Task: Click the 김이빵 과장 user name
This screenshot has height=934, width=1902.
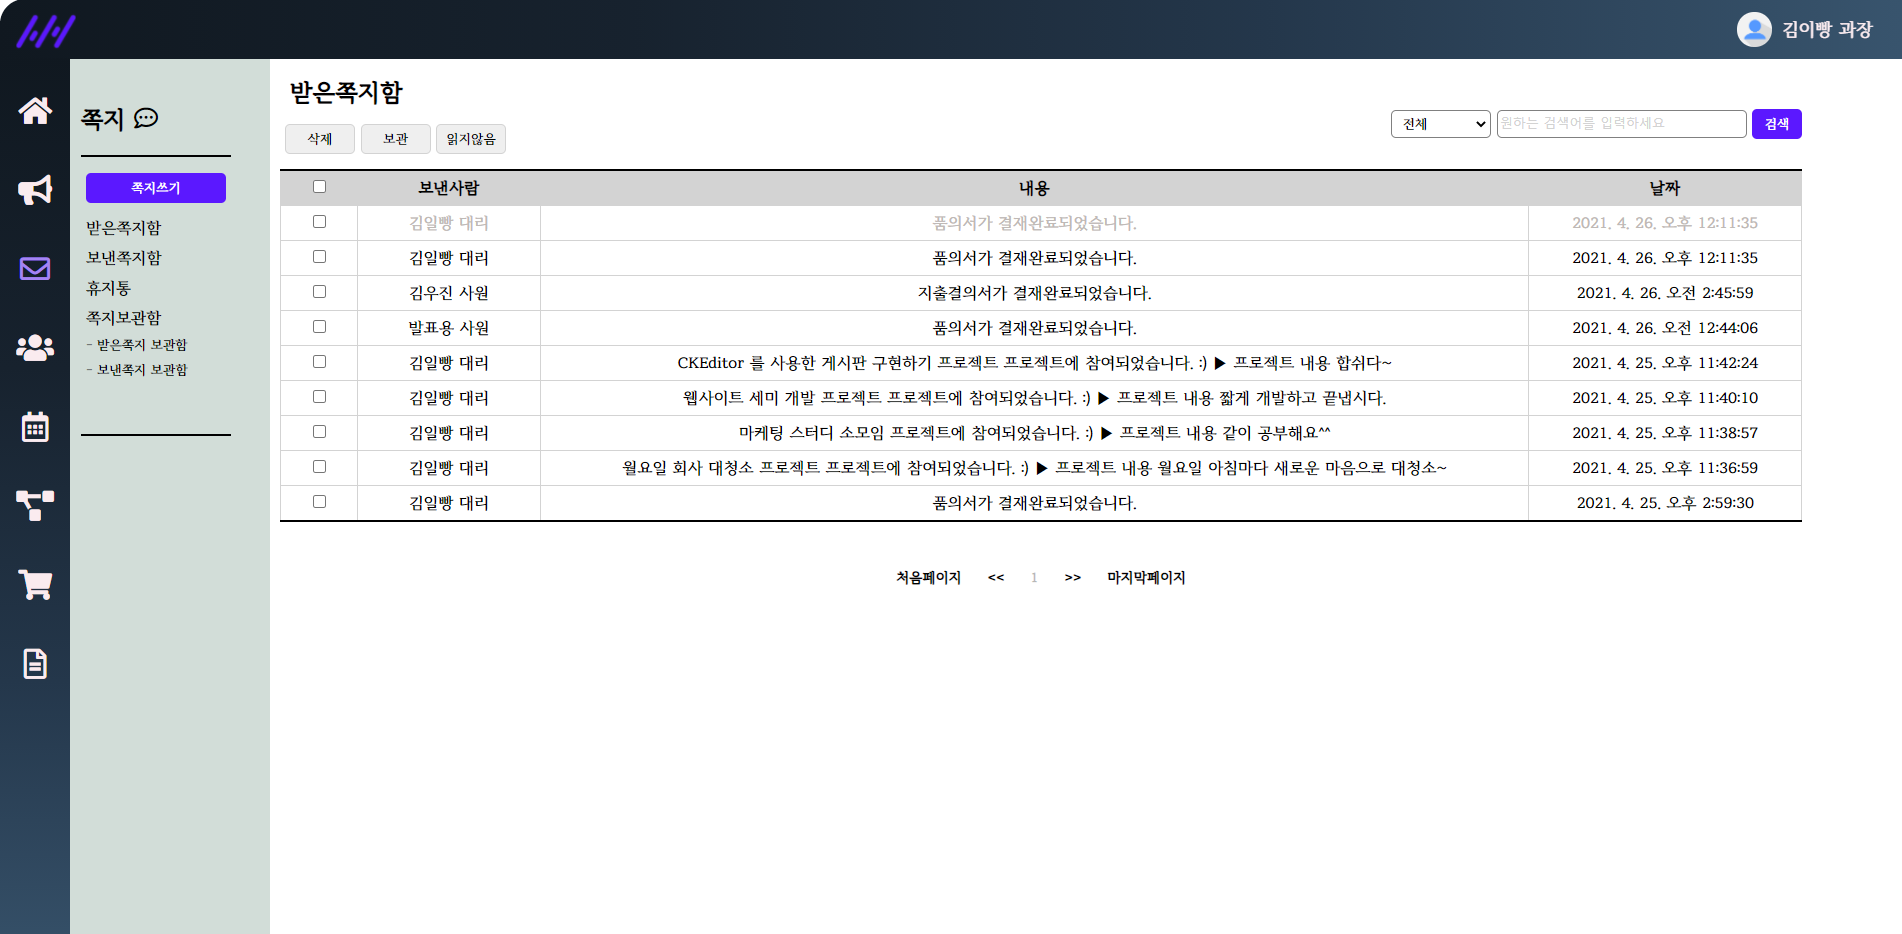Action: coord(1827,30)
